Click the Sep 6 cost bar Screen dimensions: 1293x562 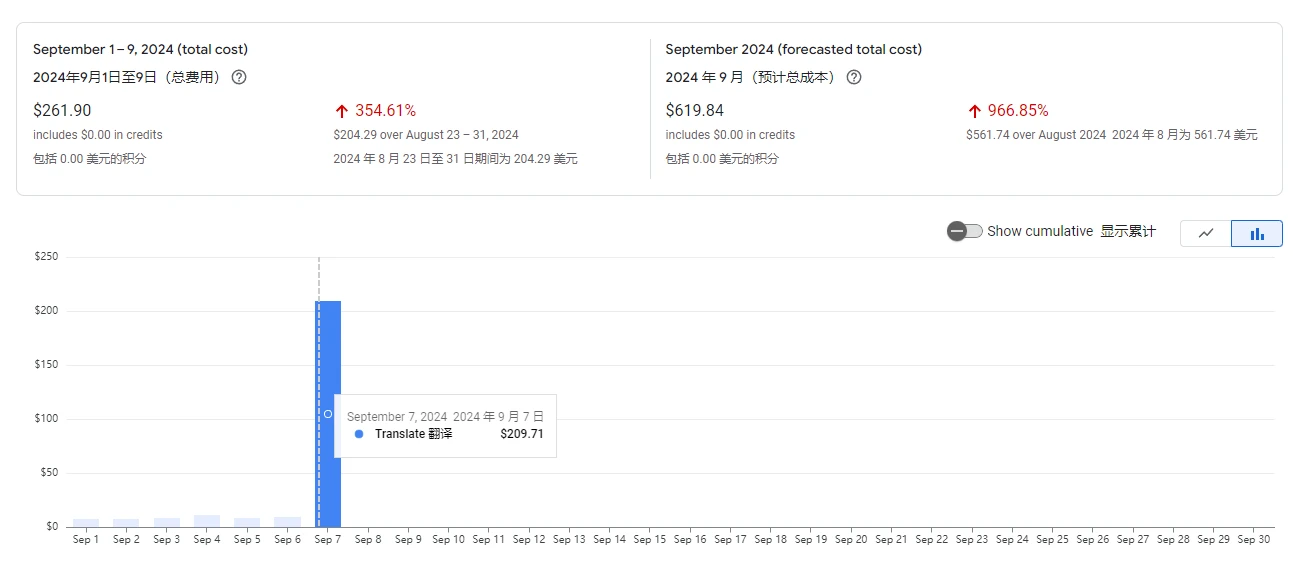[x=288, y=522]
